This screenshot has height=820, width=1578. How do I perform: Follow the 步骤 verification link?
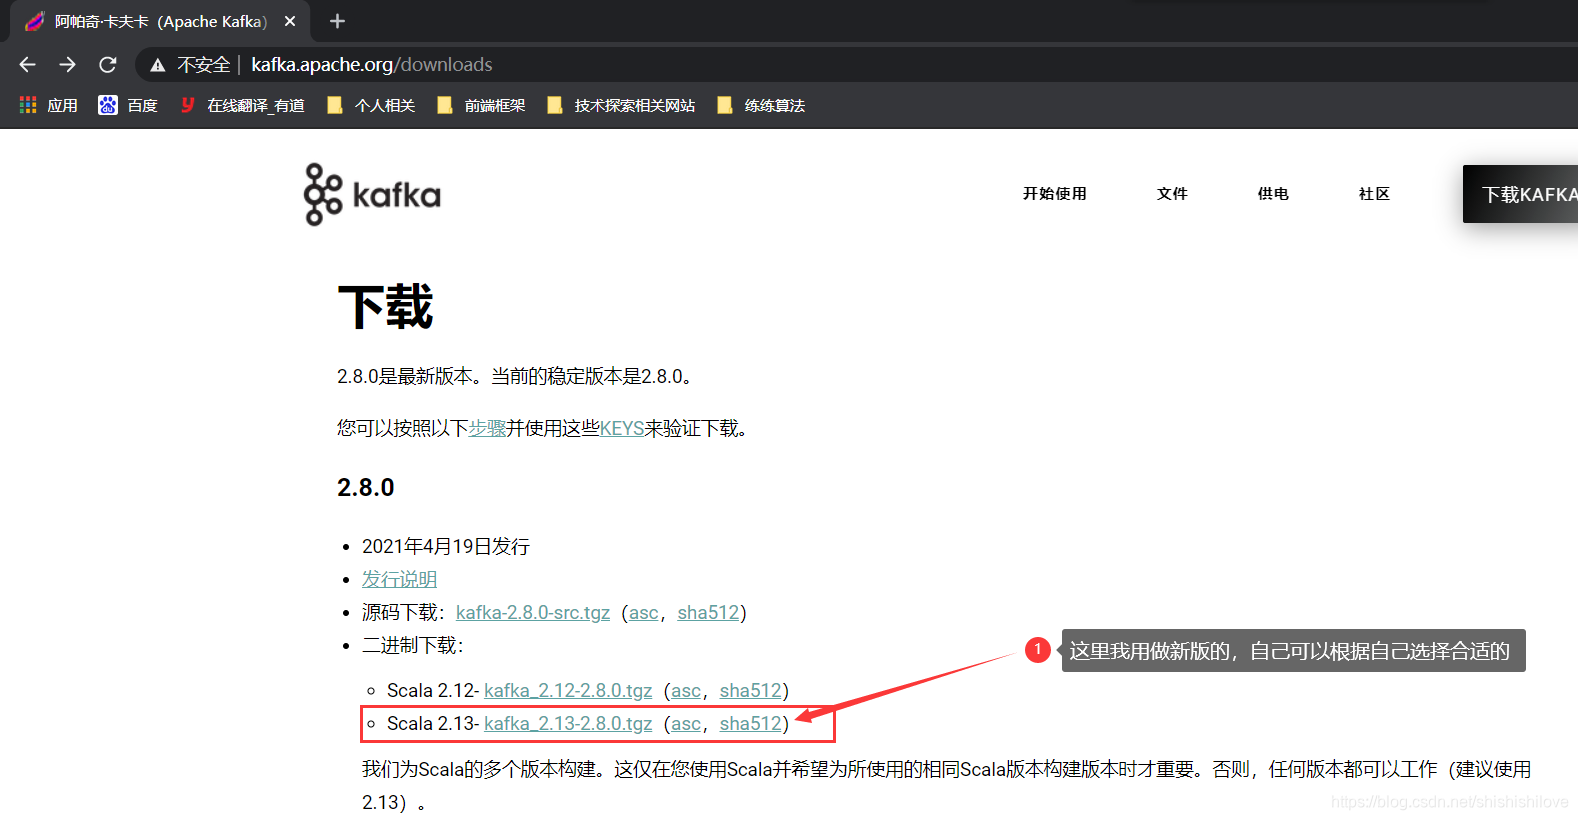click(x=487, y=428)
